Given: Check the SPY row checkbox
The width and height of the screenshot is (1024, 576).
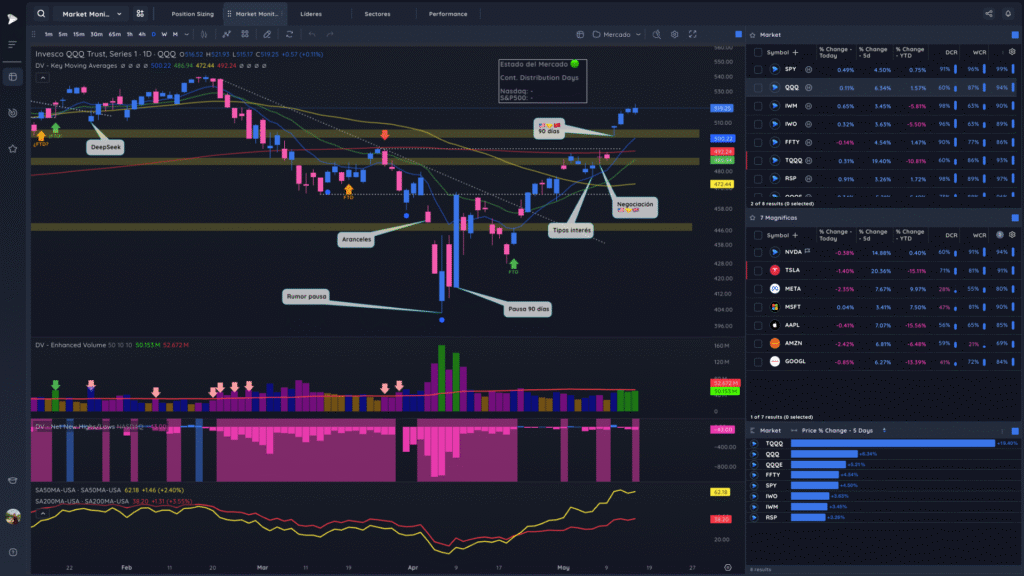Looking at the screenshot, I should tap(758, 69).
